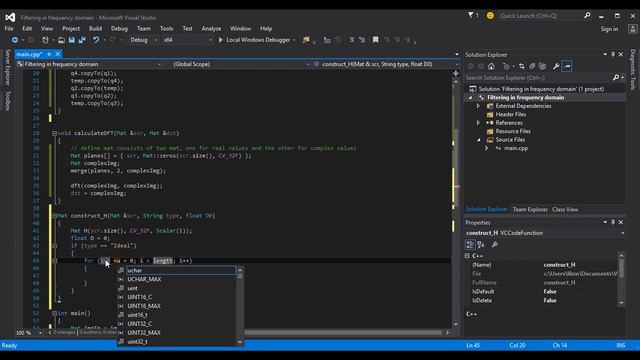The image size is (640, 360).
Task: Click the Solution Explorer search magnifier icon
Action: click(x=616, y=78)
